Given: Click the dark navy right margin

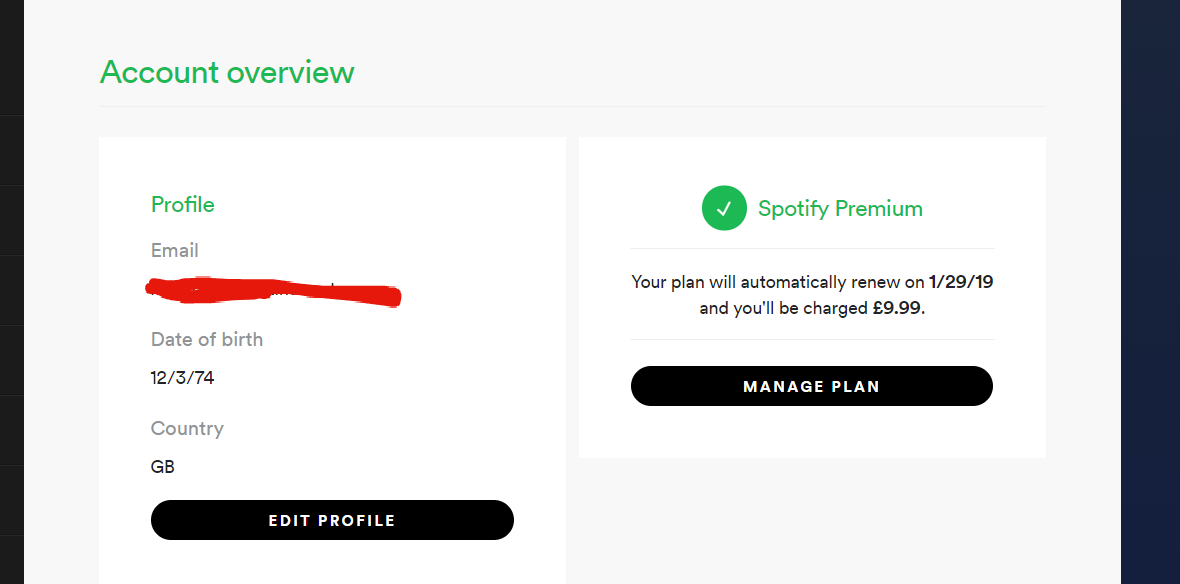Looking at the screenshot, I should tap(1150, 292).
